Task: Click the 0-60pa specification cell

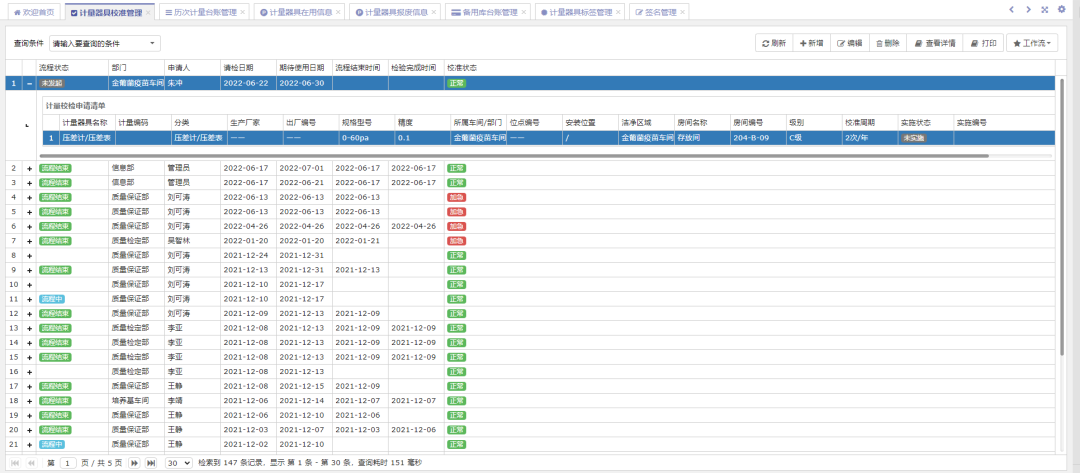Action: pyautogui.click(x=366, y=138)
